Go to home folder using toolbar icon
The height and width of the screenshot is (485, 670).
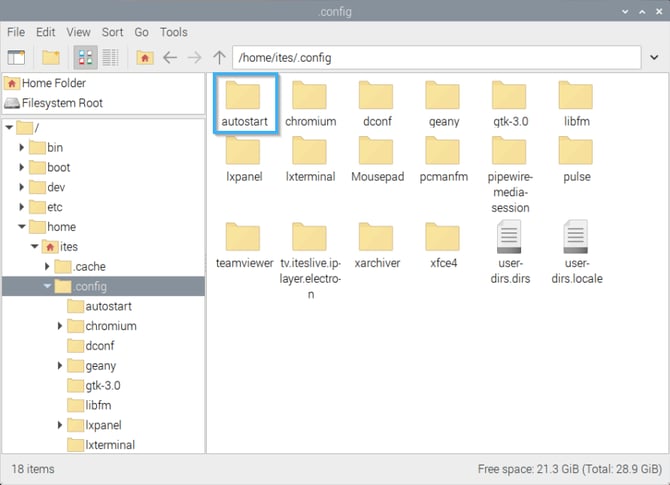145,57
